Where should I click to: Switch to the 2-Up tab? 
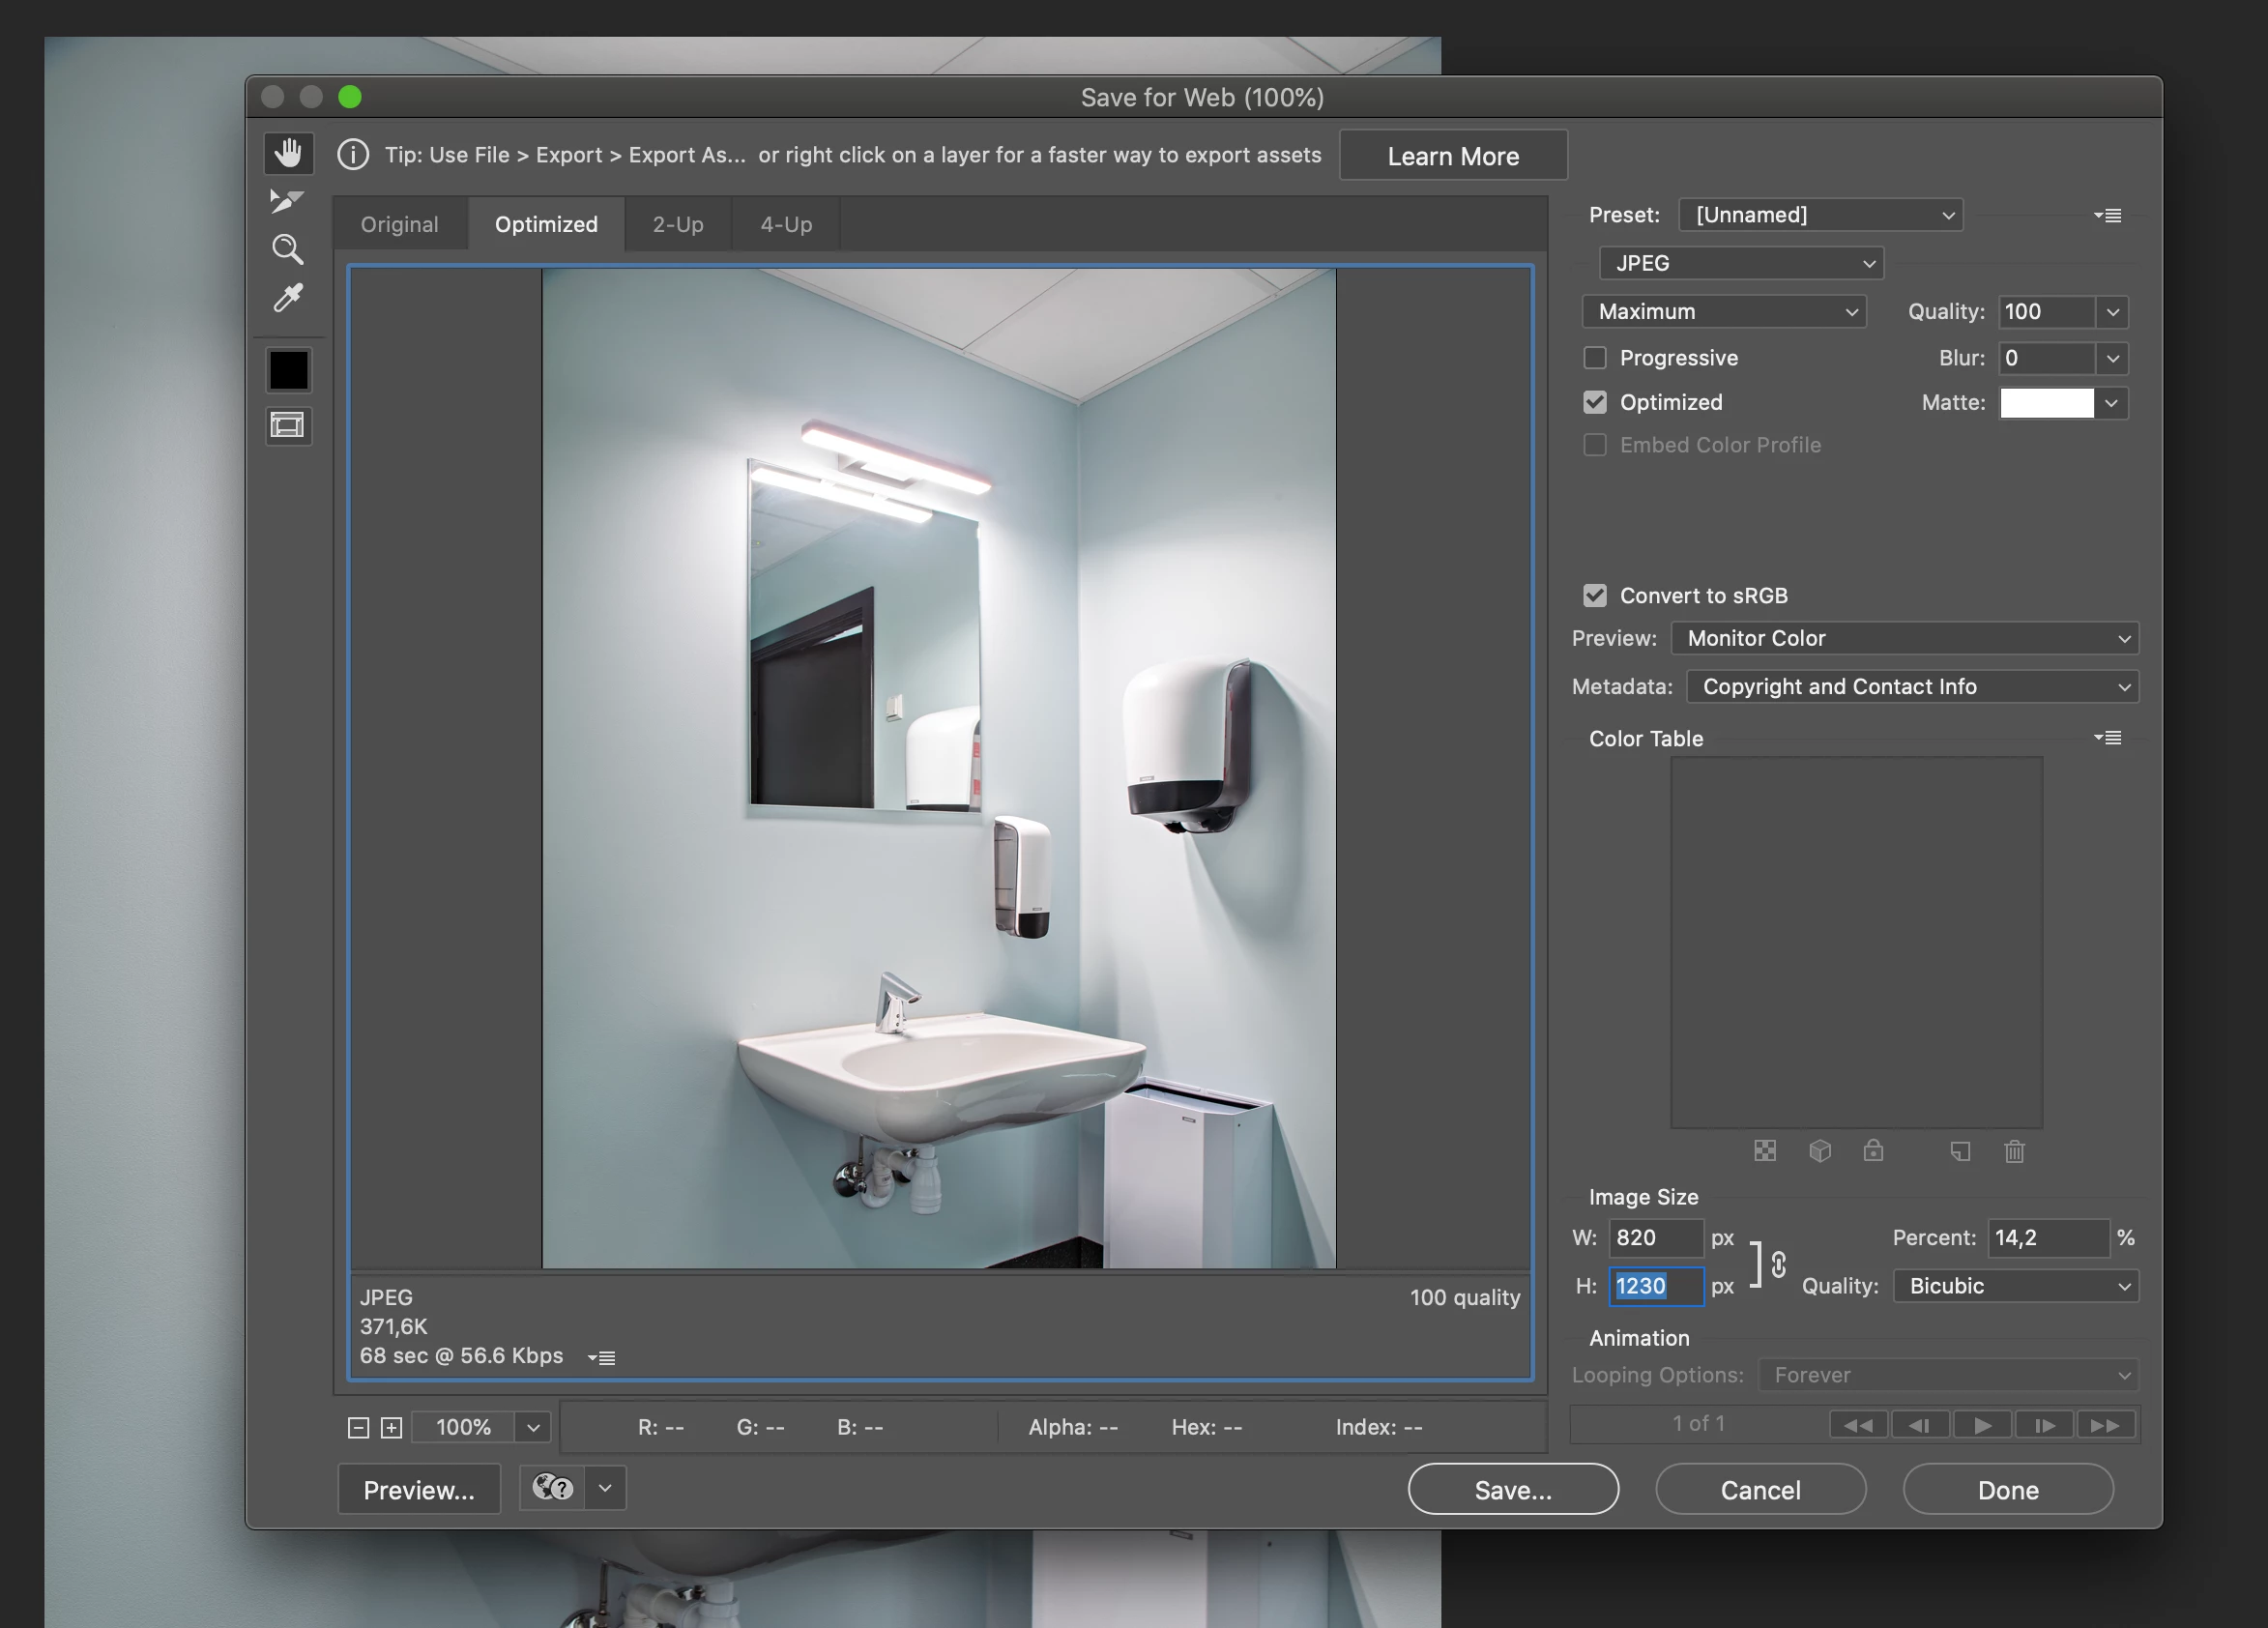pos(678,224)
